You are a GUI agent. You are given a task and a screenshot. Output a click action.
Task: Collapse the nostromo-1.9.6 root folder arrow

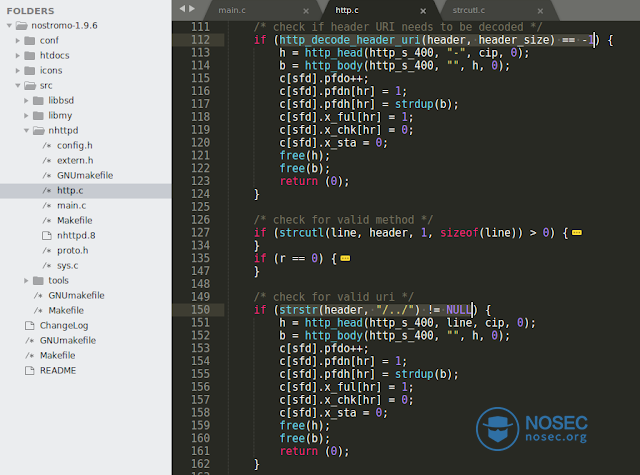9,26
